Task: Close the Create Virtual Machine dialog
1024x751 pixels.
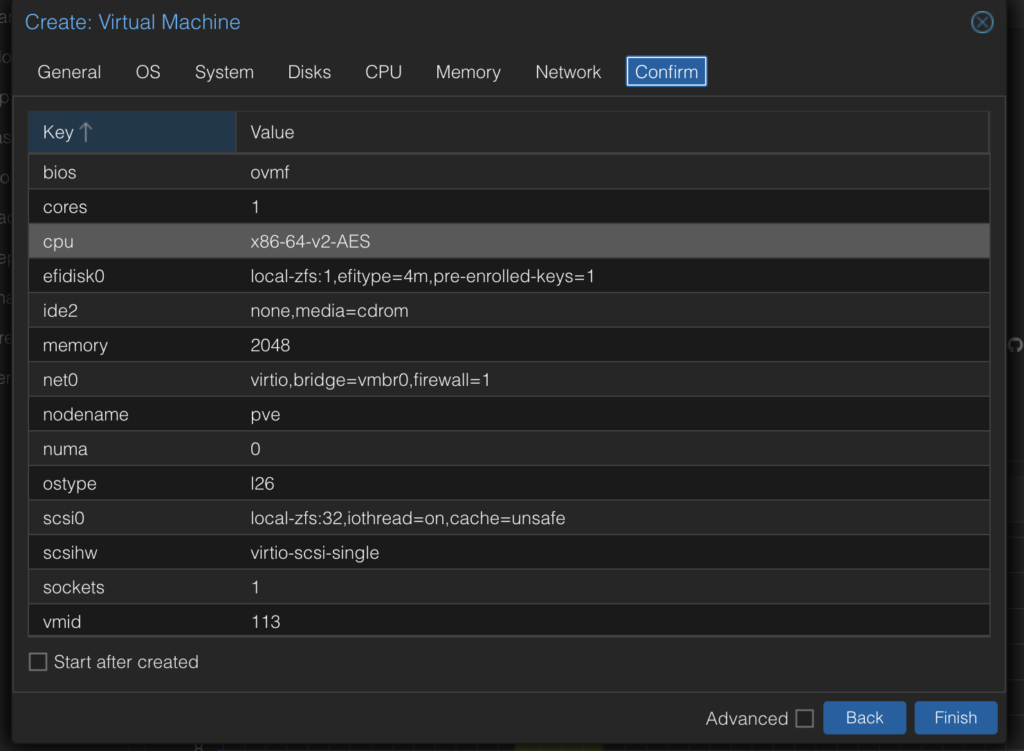Action: click(x=982, y=22)
